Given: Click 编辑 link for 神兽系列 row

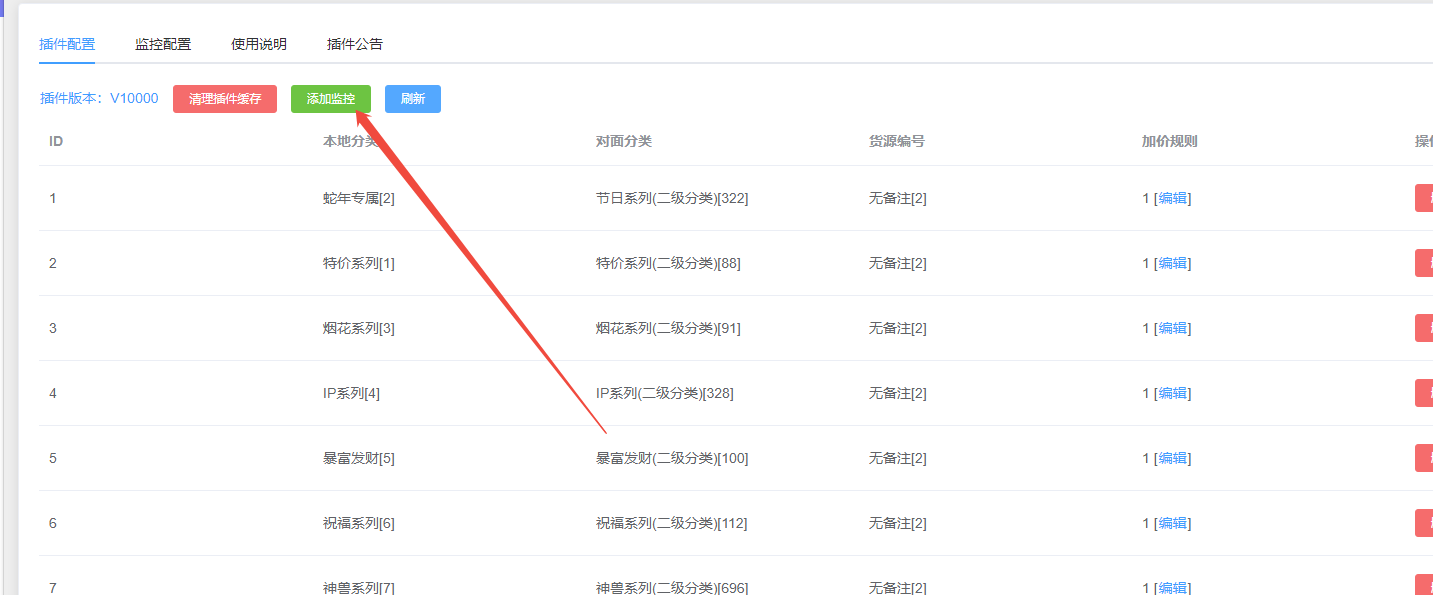Looking at the screenshot, I should (1173, 588).
